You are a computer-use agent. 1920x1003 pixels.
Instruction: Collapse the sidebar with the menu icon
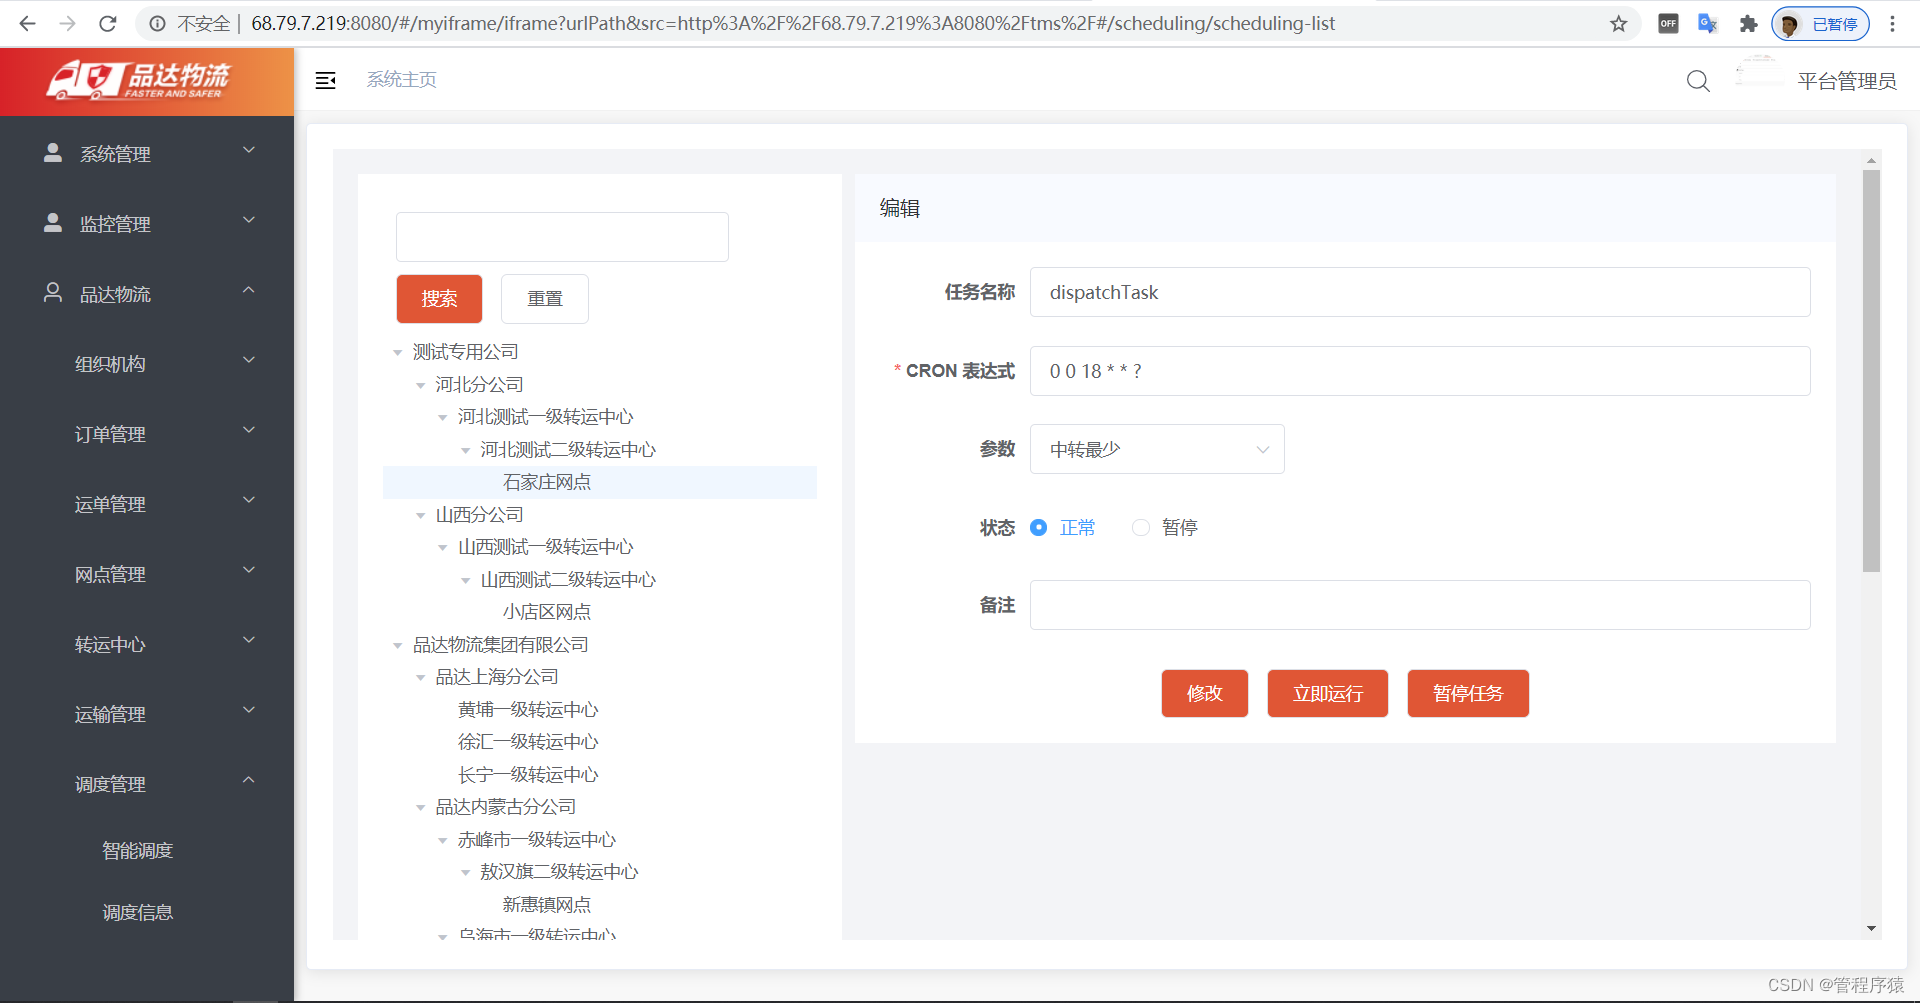325,81
